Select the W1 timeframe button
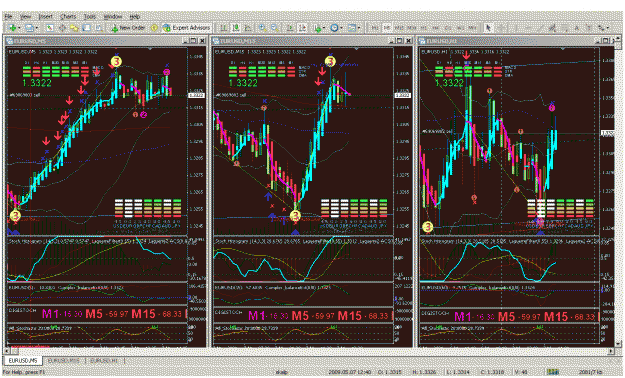This screenshot has height=378, width=625. click(x=460, y=28)
